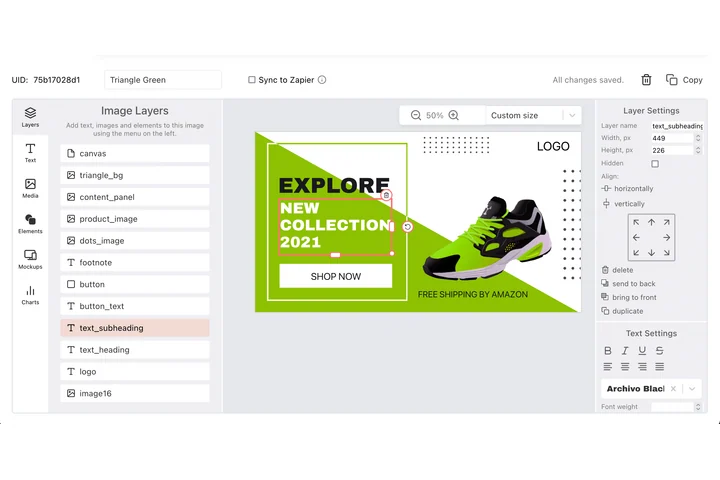The image size is (720, 480).
Task: Open the Charts sidebar tab
Action: [x=30, y=295]
